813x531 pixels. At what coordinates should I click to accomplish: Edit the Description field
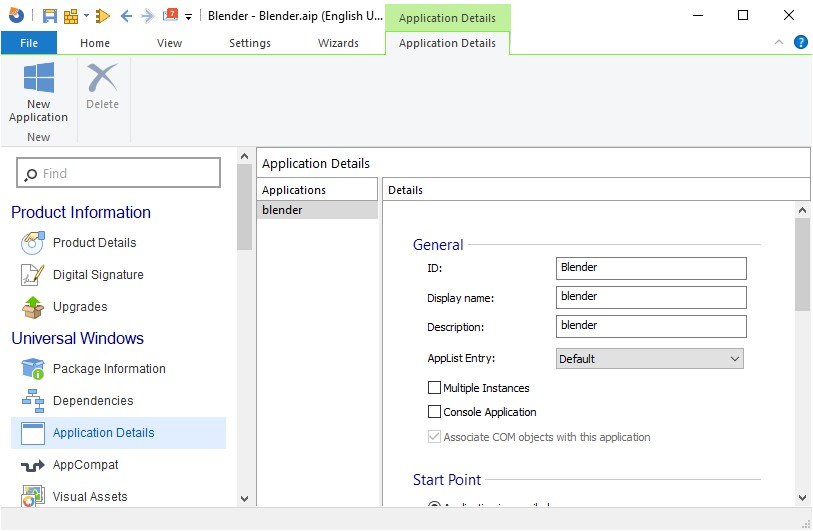point(651,326)
